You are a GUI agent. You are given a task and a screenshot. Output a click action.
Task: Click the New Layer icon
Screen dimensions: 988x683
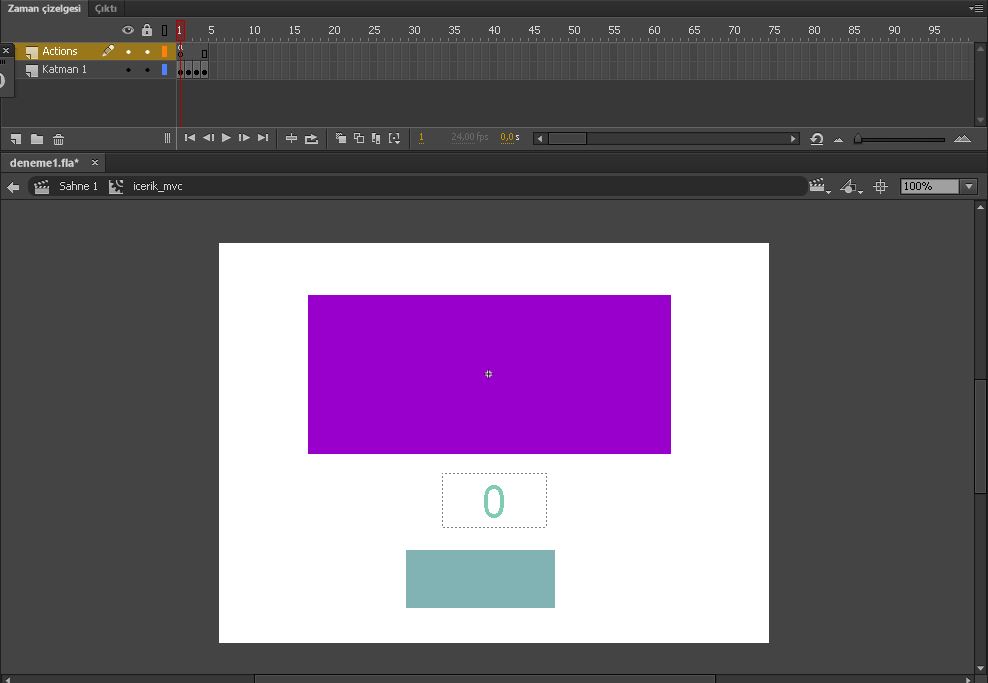tap(15, 139)
